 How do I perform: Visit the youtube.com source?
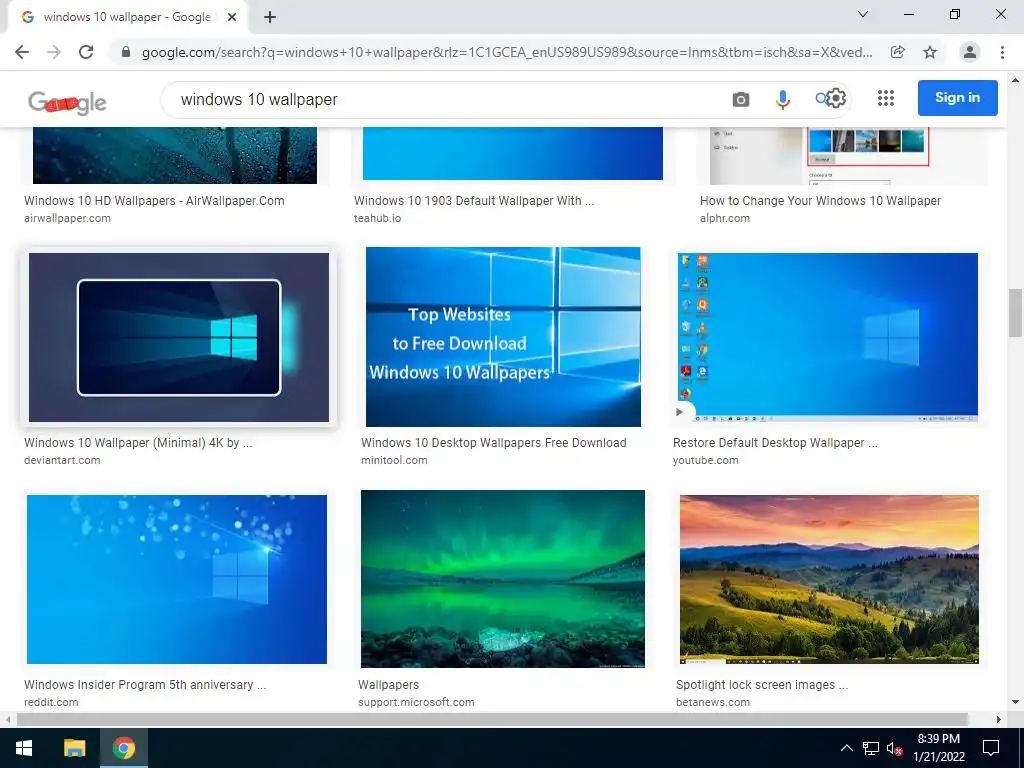[706, 460]
